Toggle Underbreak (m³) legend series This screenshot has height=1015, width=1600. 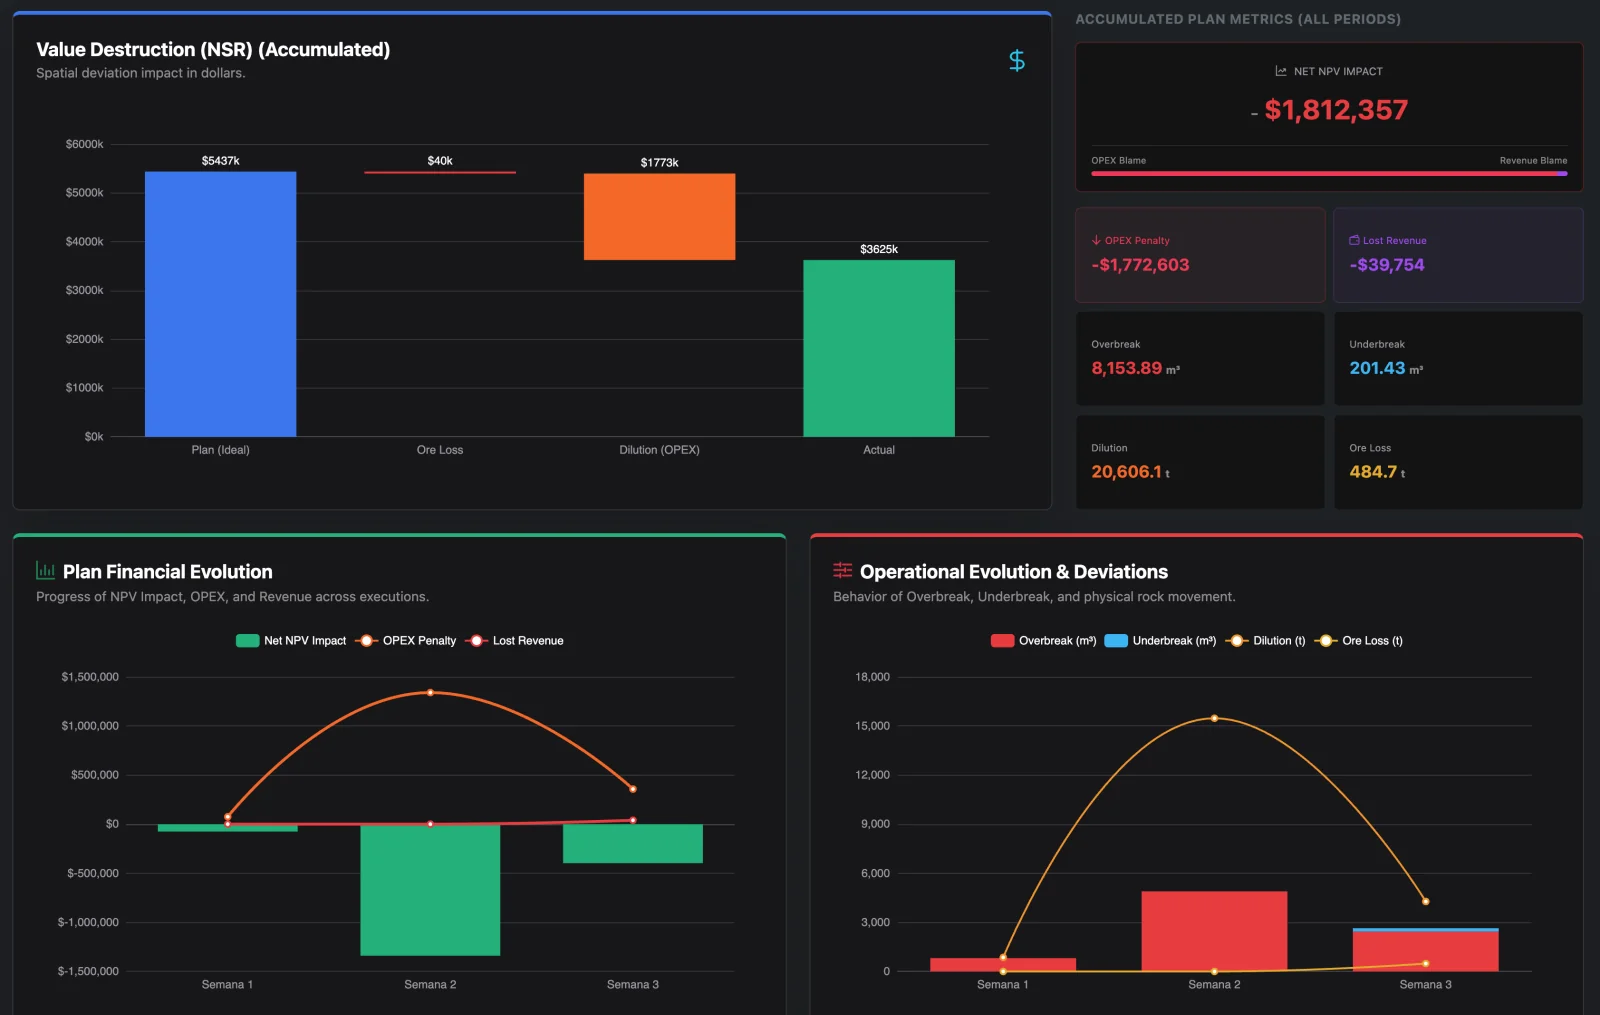click(x=1160, y=641)
